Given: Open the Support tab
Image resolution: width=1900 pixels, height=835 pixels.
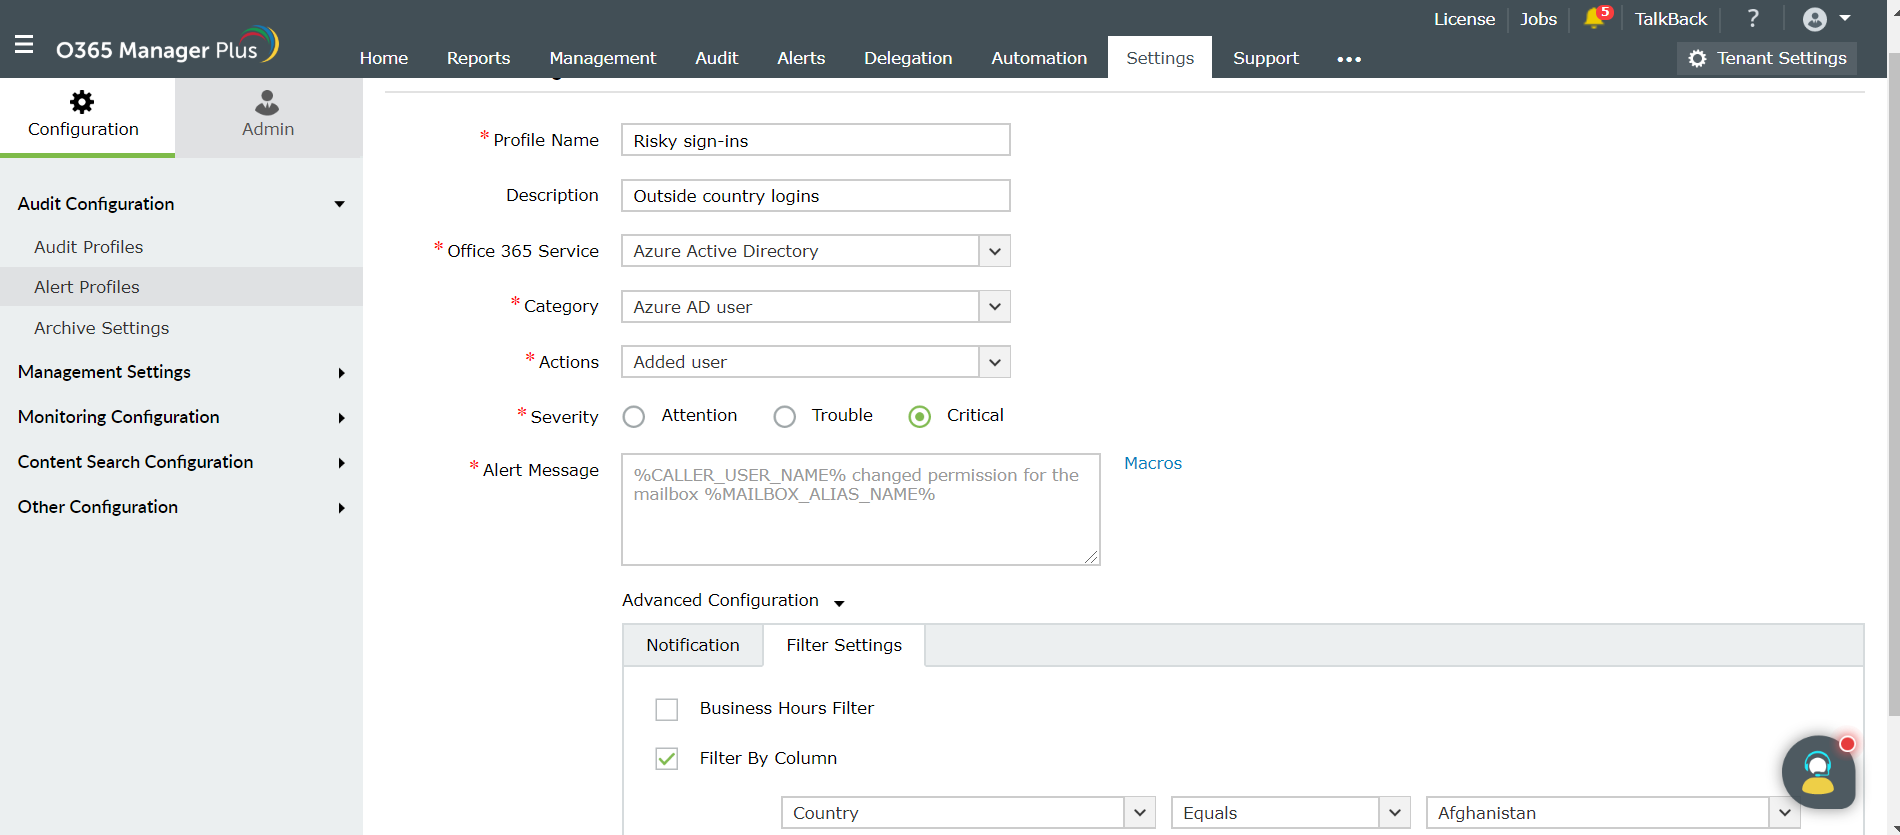Looking at the screenshot, I should point(1266,58).
